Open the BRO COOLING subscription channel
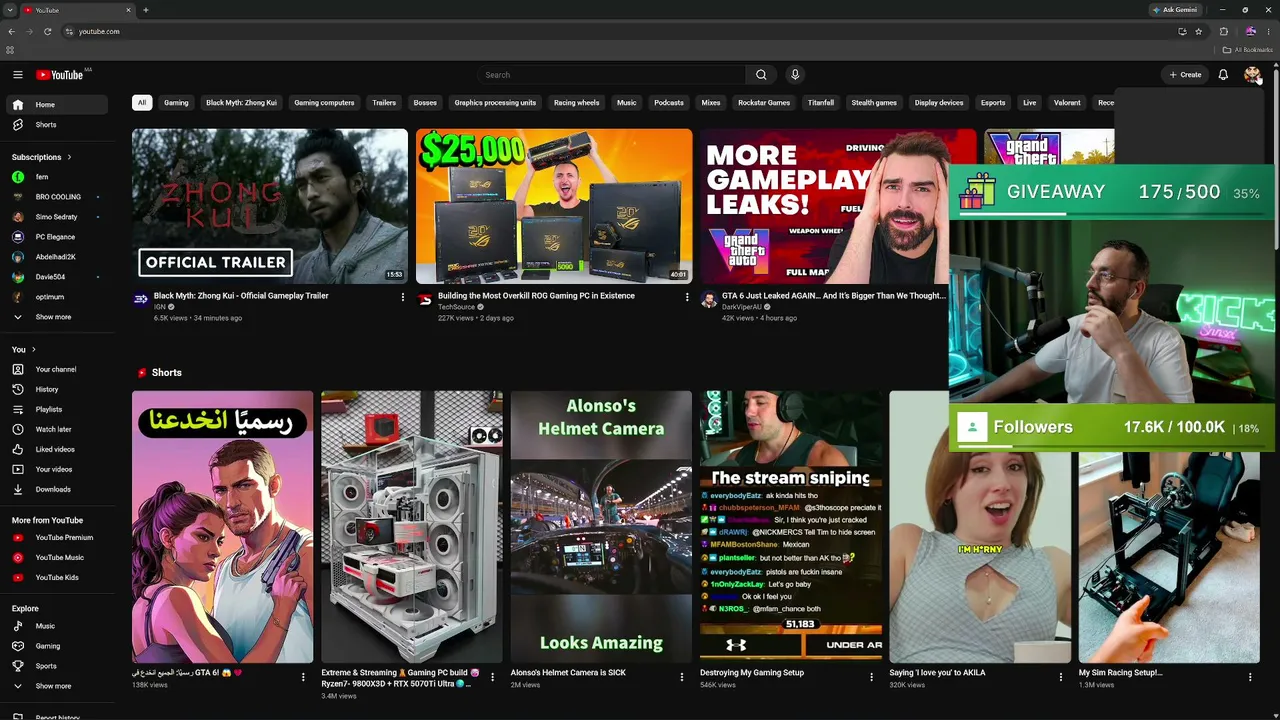 point(56,197)
